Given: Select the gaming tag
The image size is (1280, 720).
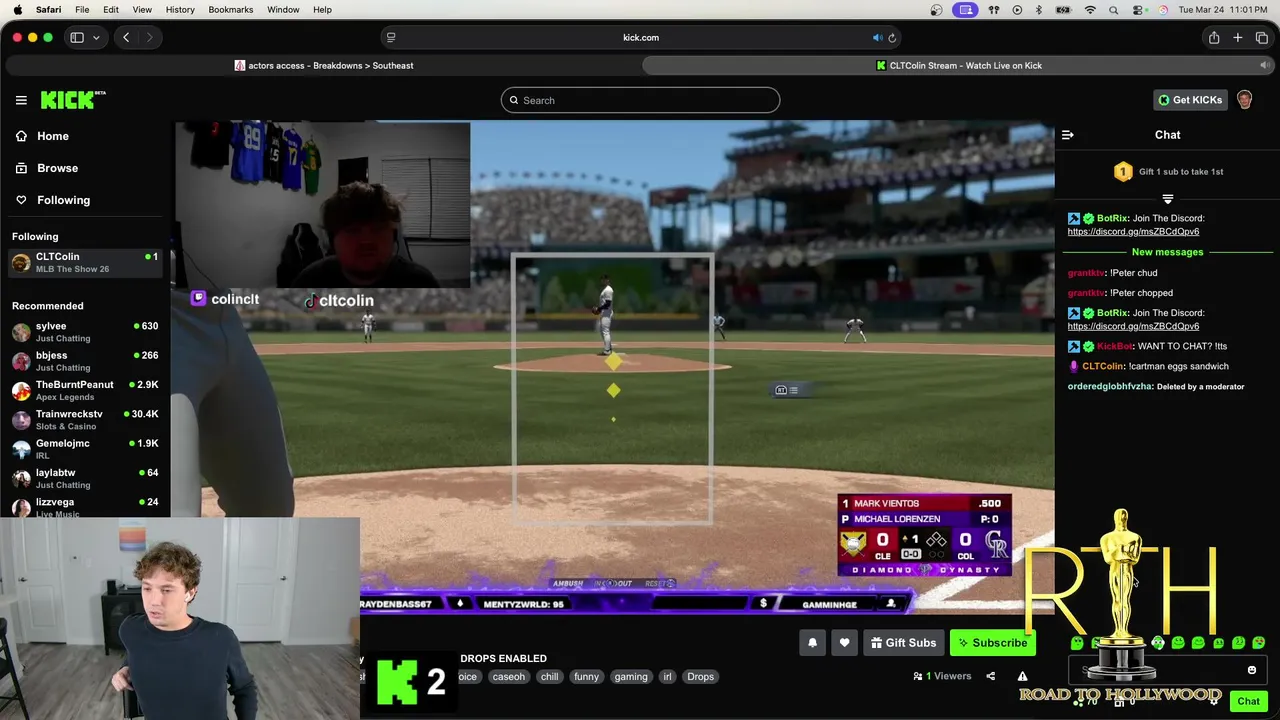Looking at the screenshot, I should (631, 677).
